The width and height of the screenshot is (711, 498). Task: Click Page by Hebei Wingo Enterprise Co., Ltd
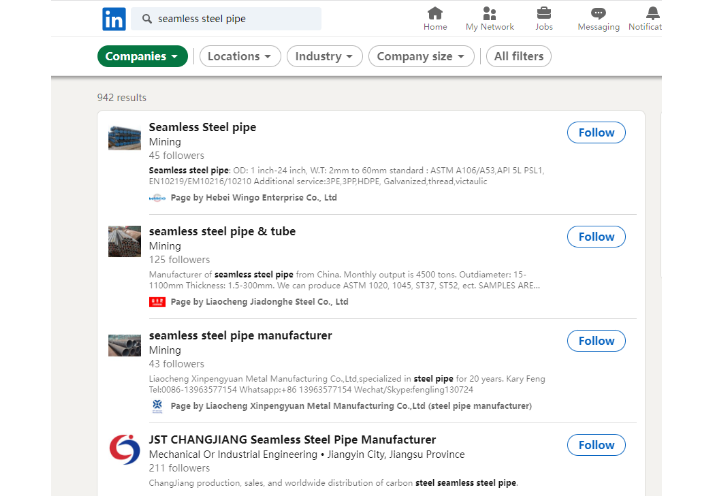[x=253, y=198]
